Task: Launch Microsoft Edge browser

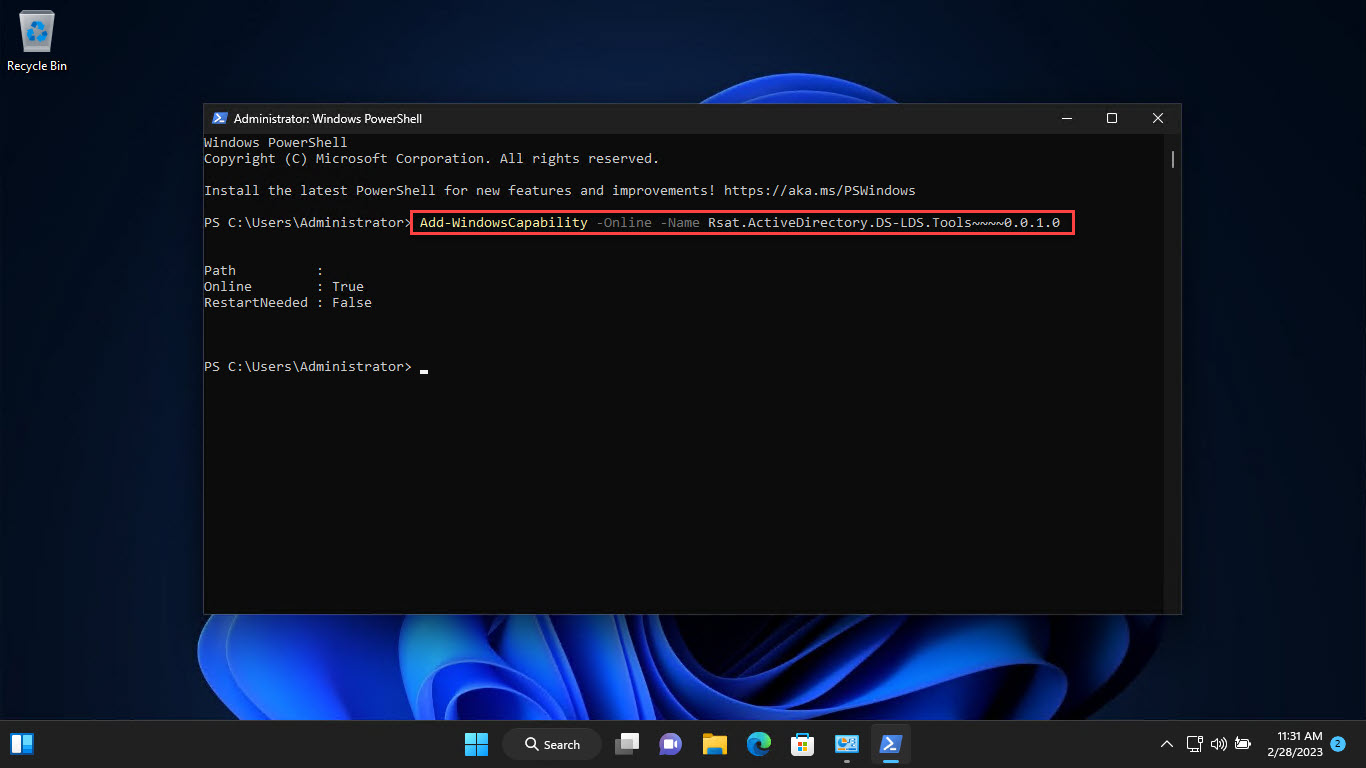Action: click(758, 744)
